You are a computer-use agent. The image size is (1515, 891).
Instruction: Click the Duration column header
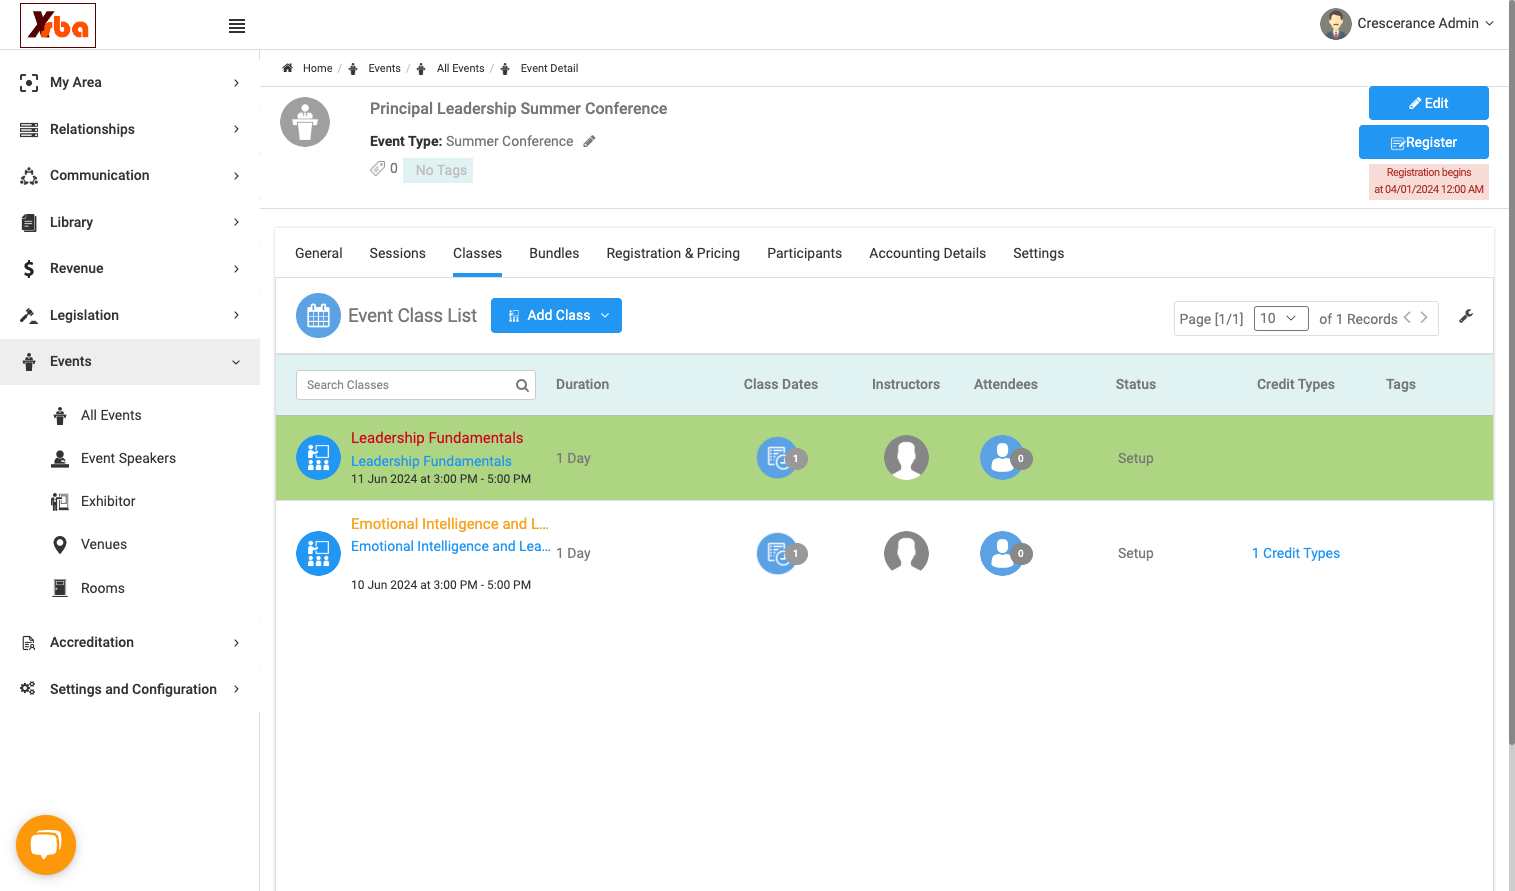582,384
